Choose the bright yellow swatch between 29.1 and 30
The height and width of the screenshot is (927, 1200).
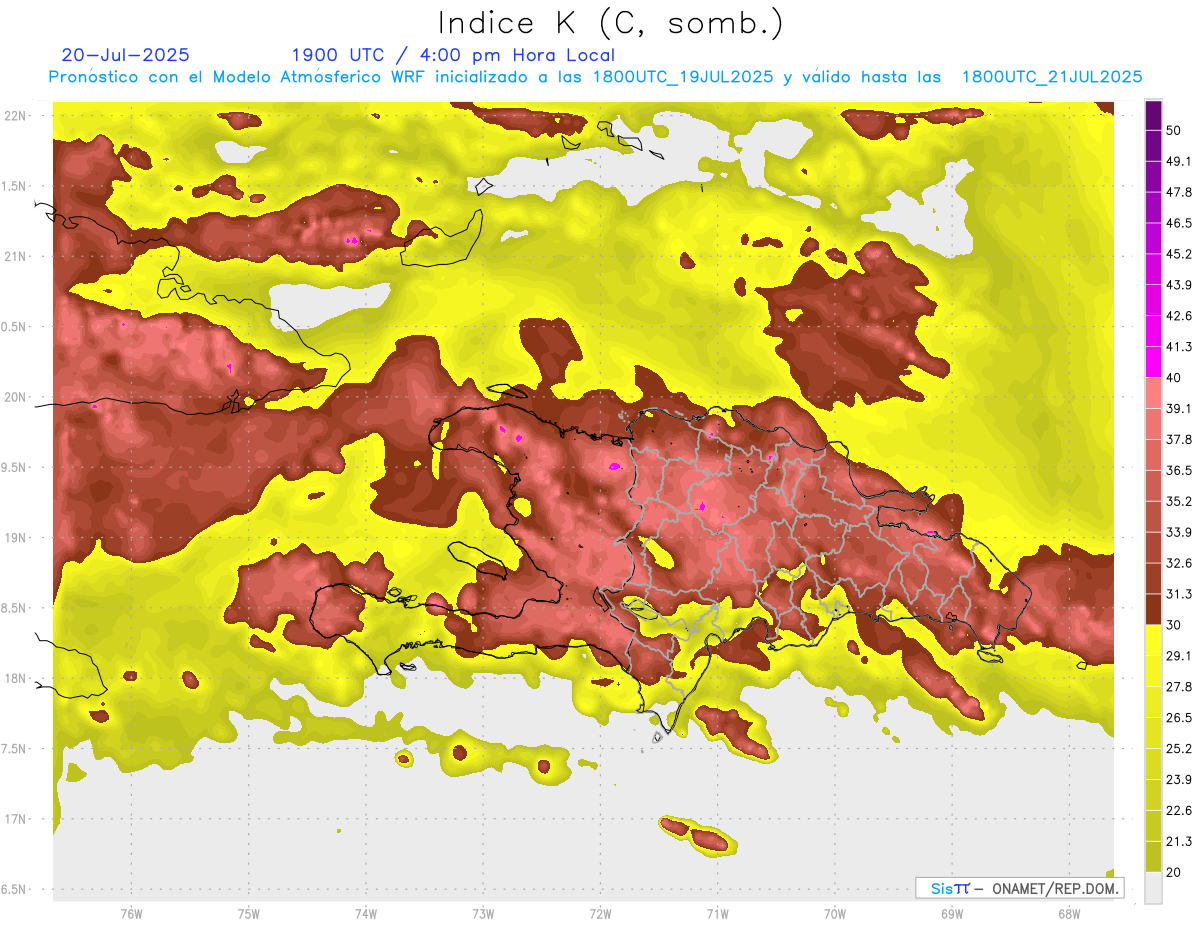1153,640
